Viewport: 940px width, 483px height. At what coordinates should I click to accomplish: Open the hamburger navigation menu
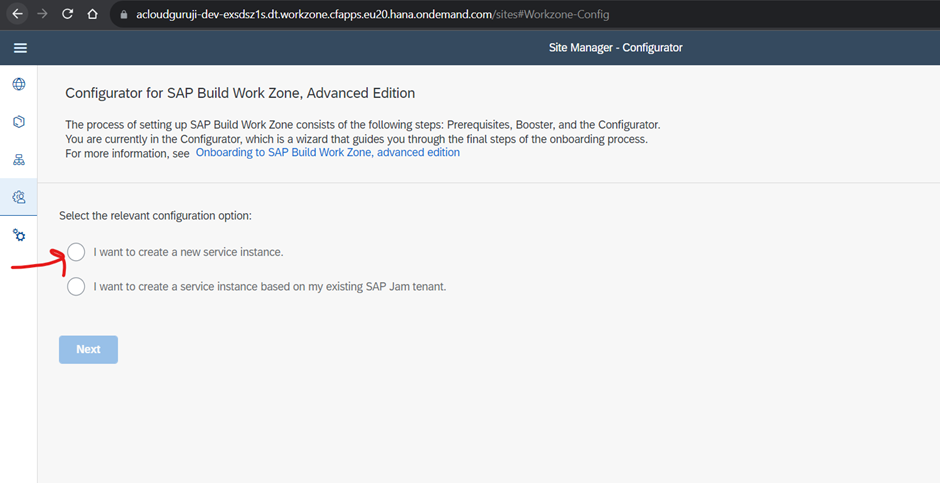[x=20, y=48]
